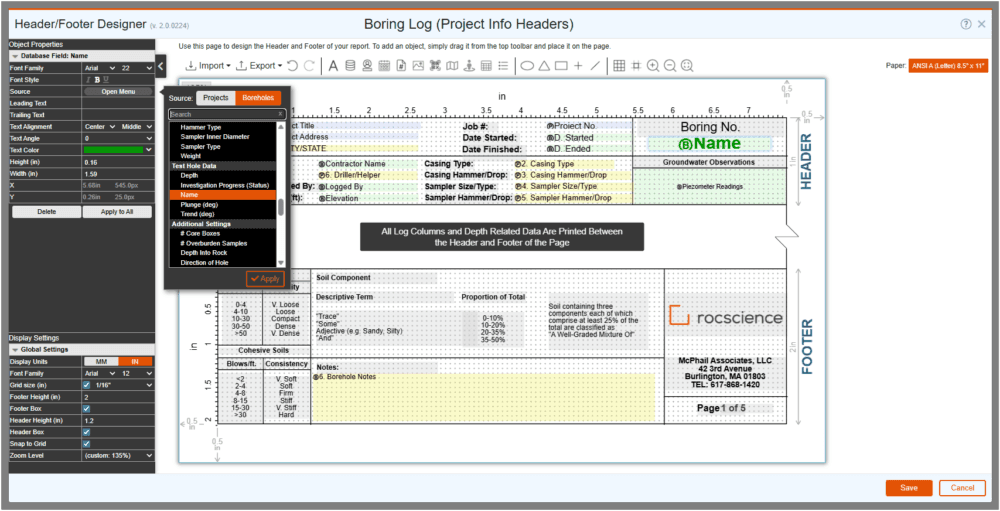Viewport: 1000px width, 511px height.
Task: Select Plunge (deg) in source list
Action: pyautogui.click(x=223, y=204)
